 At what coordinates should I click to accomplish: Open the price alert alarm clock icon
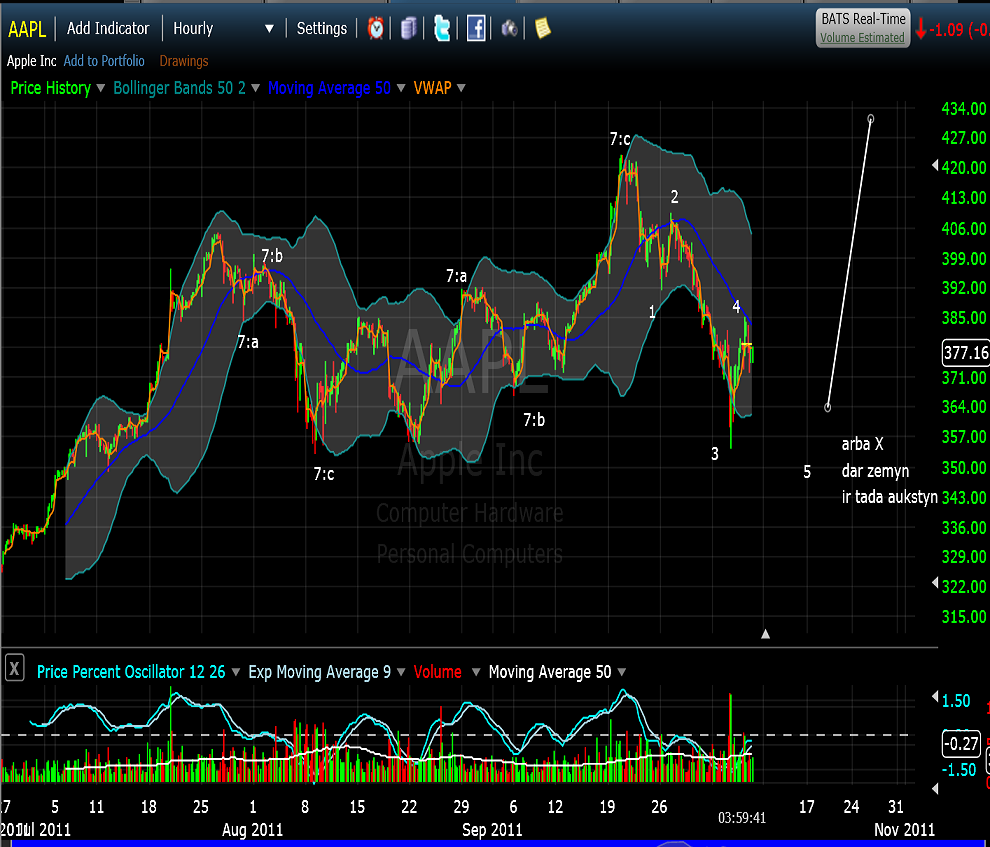[x=376, y=28]
